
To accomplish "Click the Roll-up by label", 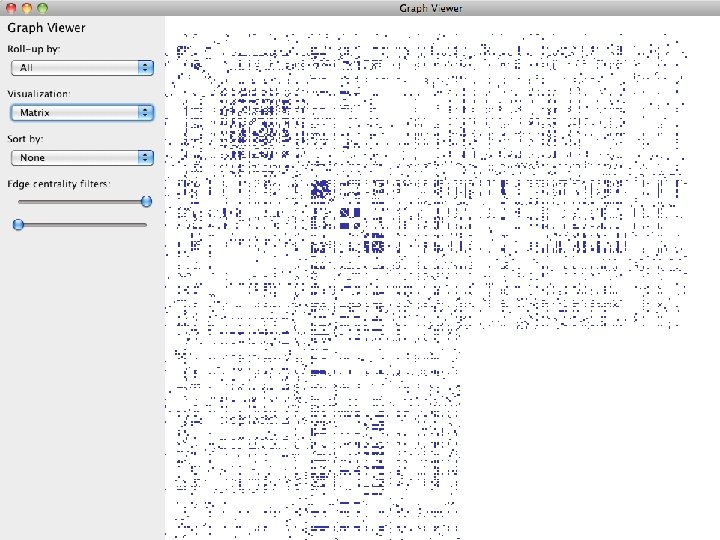I will click(34, 49).
